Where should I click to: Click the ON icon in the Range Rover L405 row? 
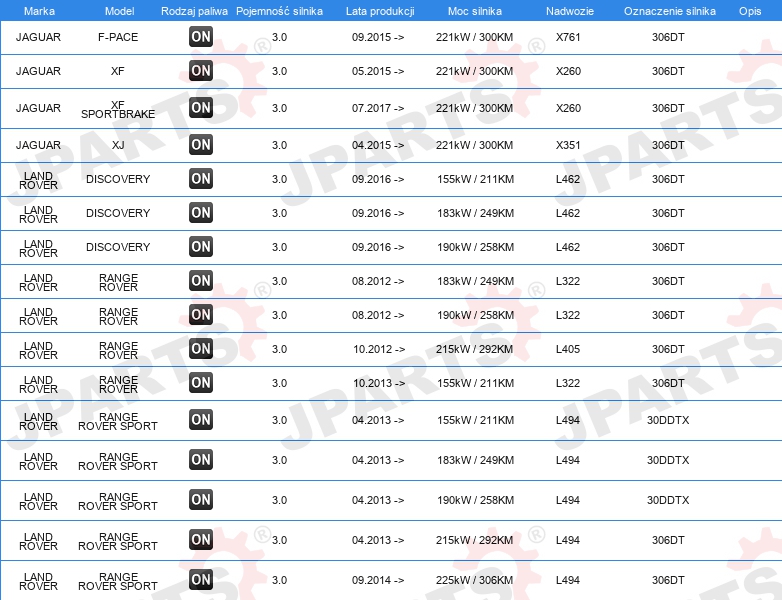201,348
